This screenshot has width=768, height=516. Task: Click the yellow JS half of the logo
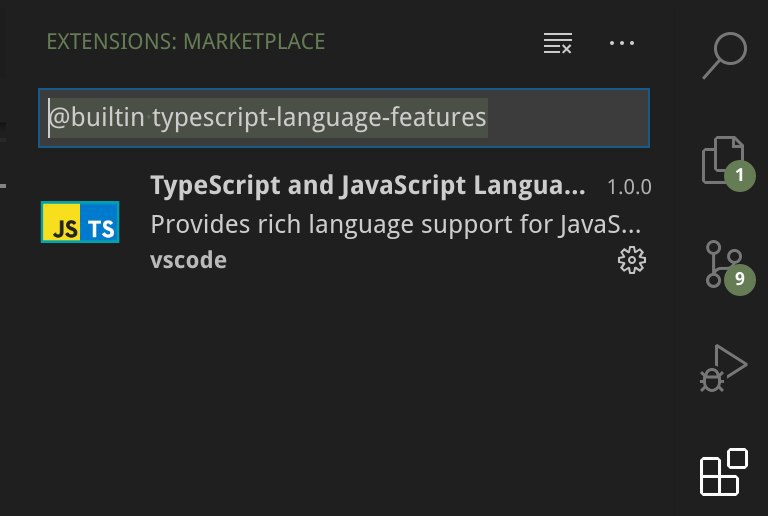pos(61,222)
